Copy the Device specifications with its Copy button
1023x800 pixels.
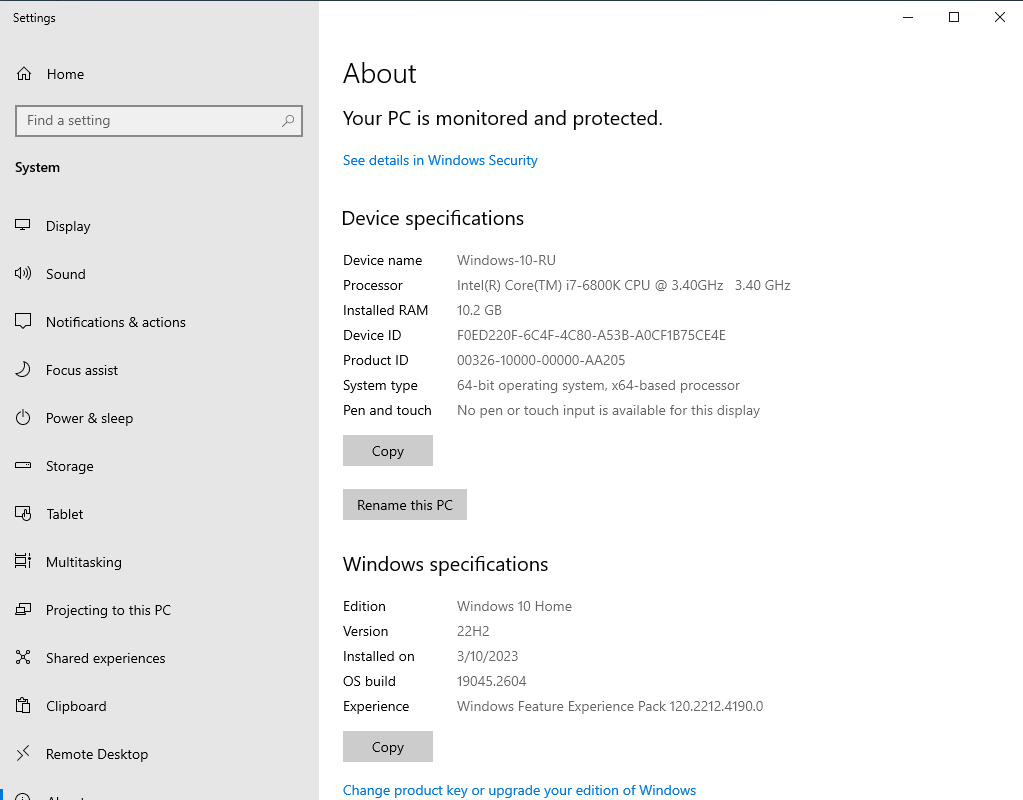(388, 451)
